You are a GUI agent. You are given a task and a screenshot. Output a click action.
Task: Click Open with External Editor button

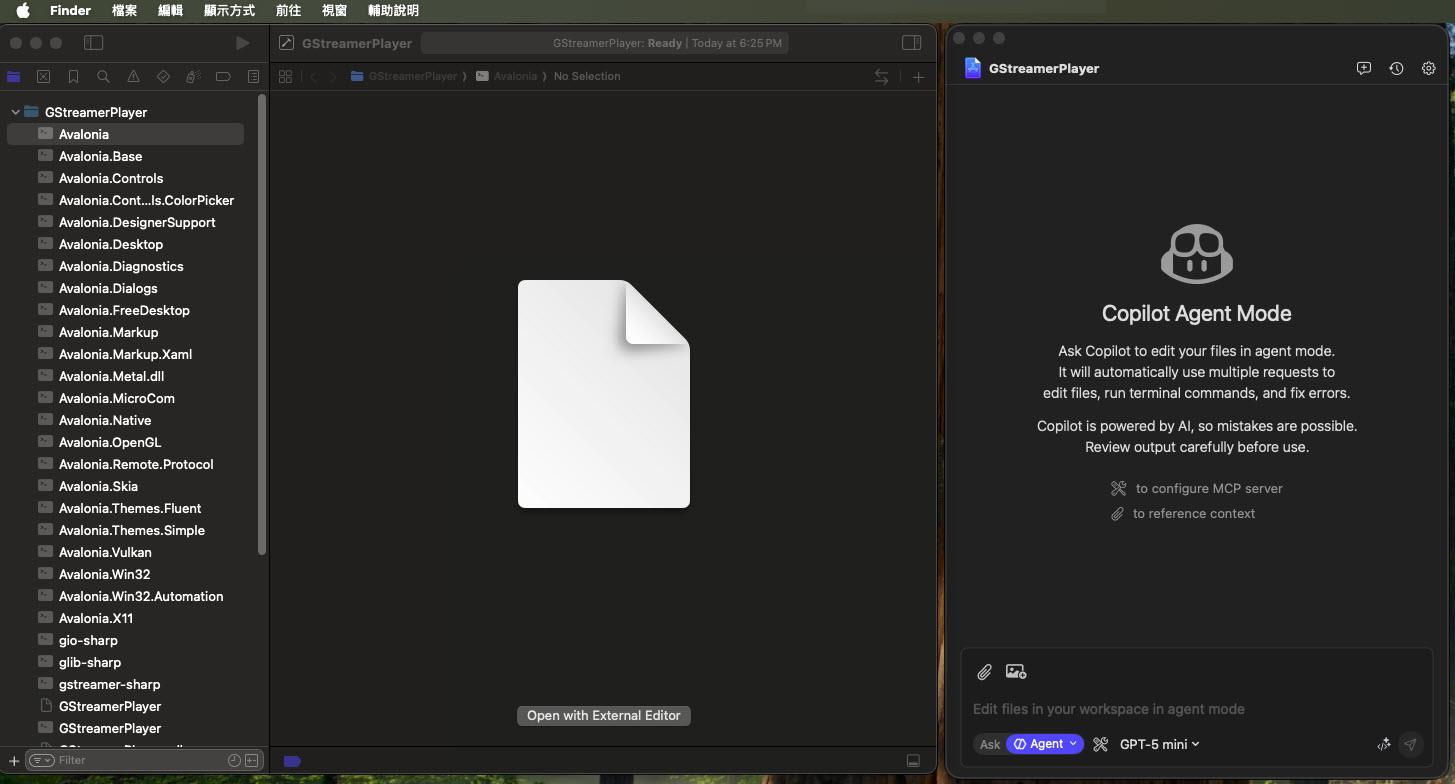click(604, 716)
